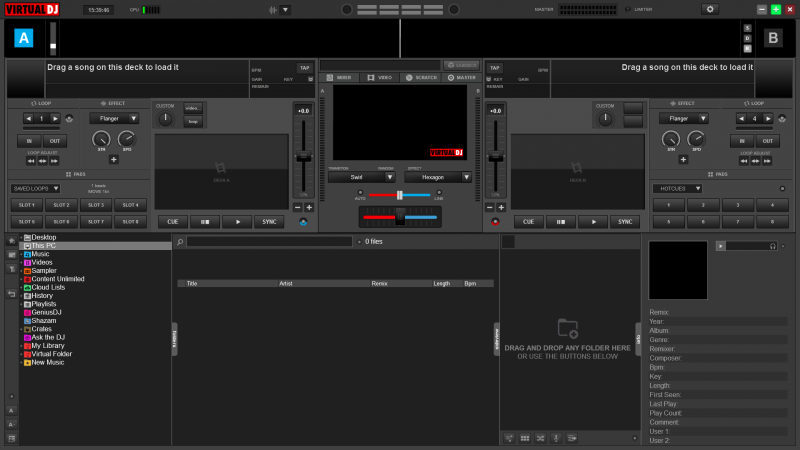Toggle SANDBOX mode
The image size is (800, 450).
point(461,65)
